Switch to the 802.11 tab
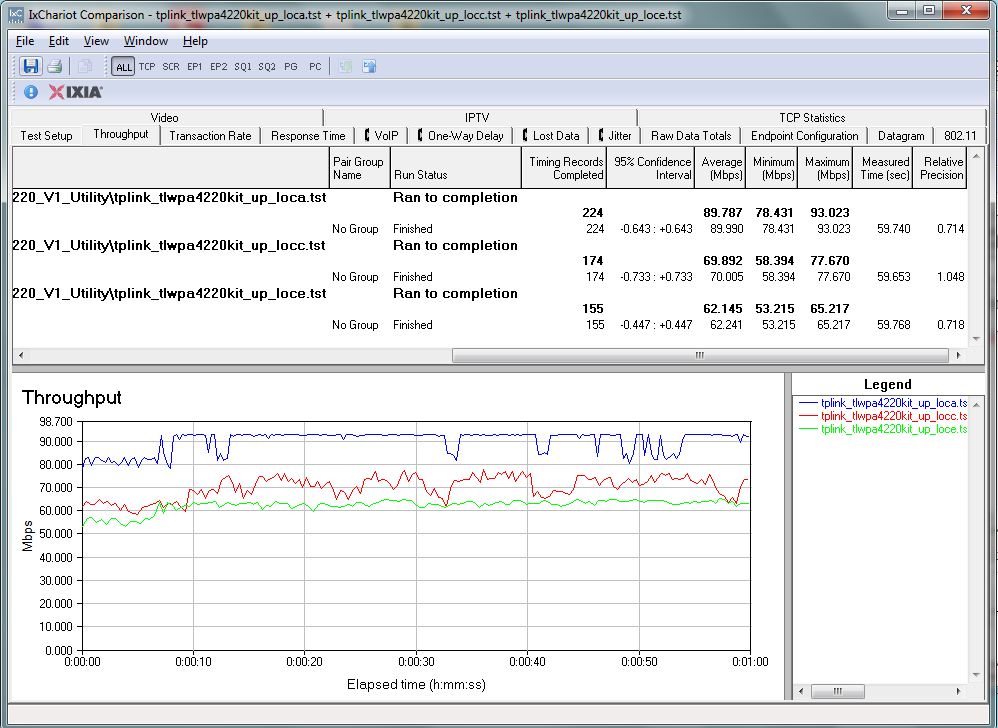Screen dimensions: 998x728 (960, 136)
